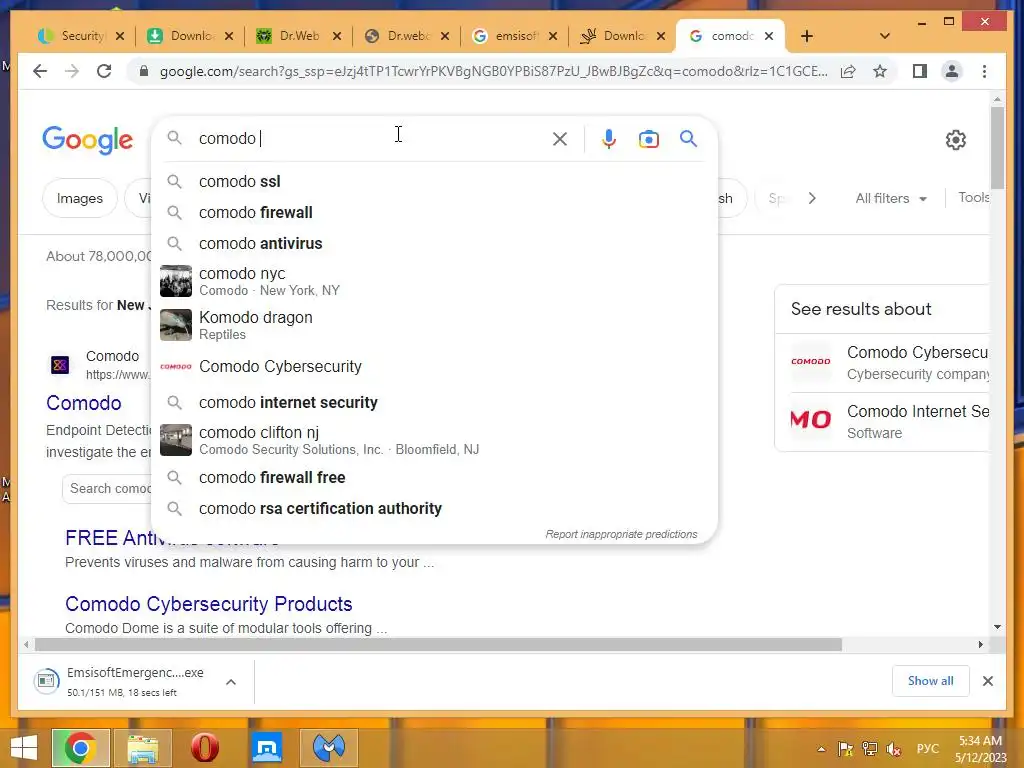This screenshot has height=768, width=1024.
Task: Open Comodo Cybersecurity knowledge panel entry
Action: tap(889, 362)
